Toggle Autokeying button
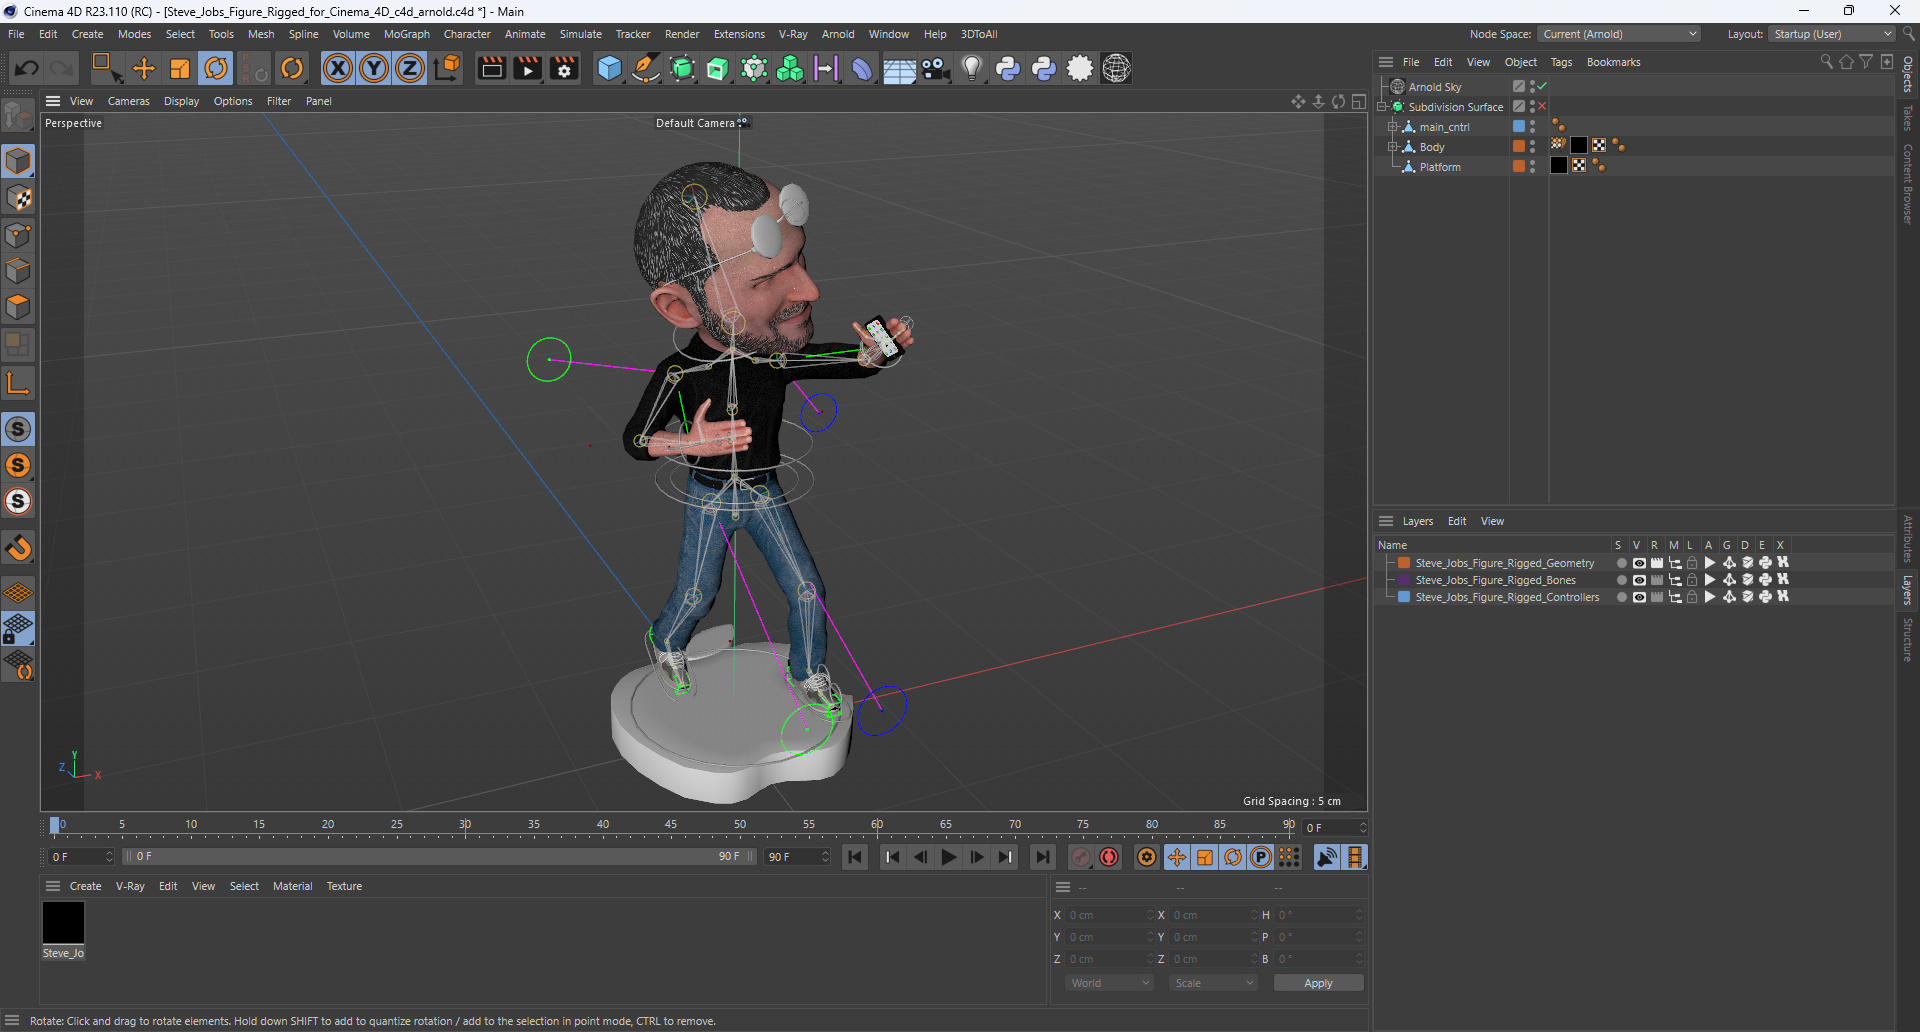The image size is (1920, 1032). tap(1109, 857)
